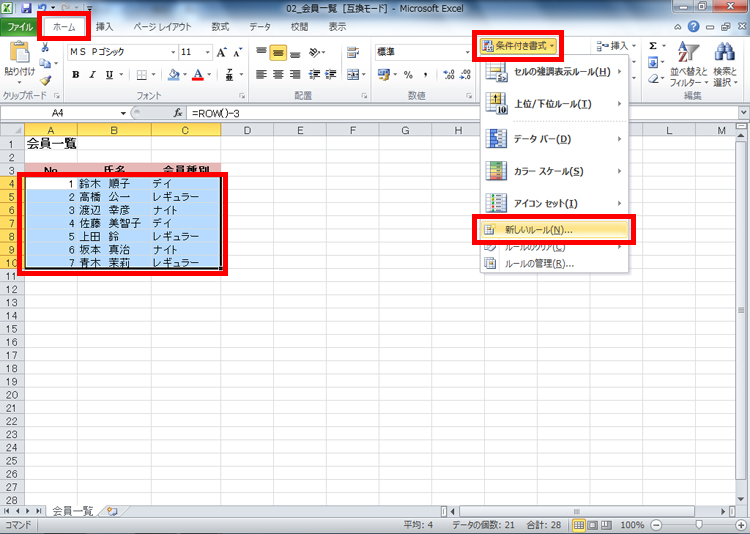Screen dimensions: 750x534
Task: Click the 挿入 cells button
Action: 617,46
